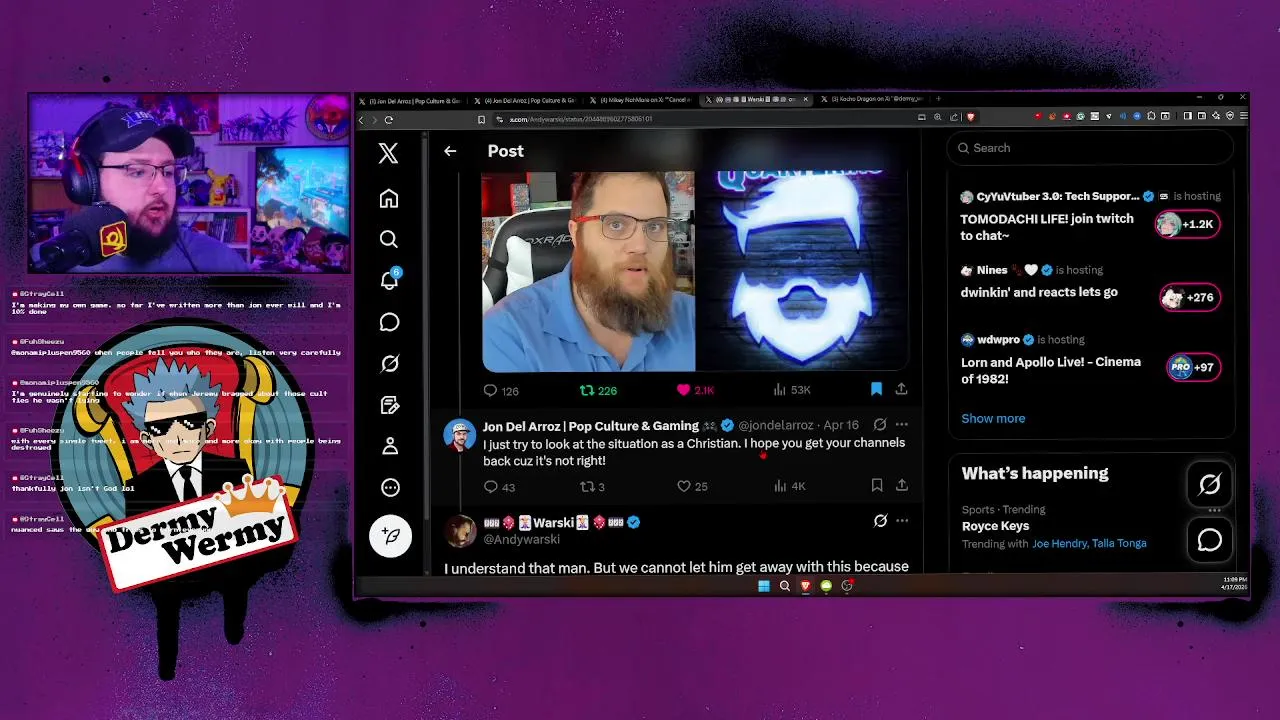Viewport: 1280px width, 720px height.
Task: Reload the page in browser toolbar
Action: [389, 119]
